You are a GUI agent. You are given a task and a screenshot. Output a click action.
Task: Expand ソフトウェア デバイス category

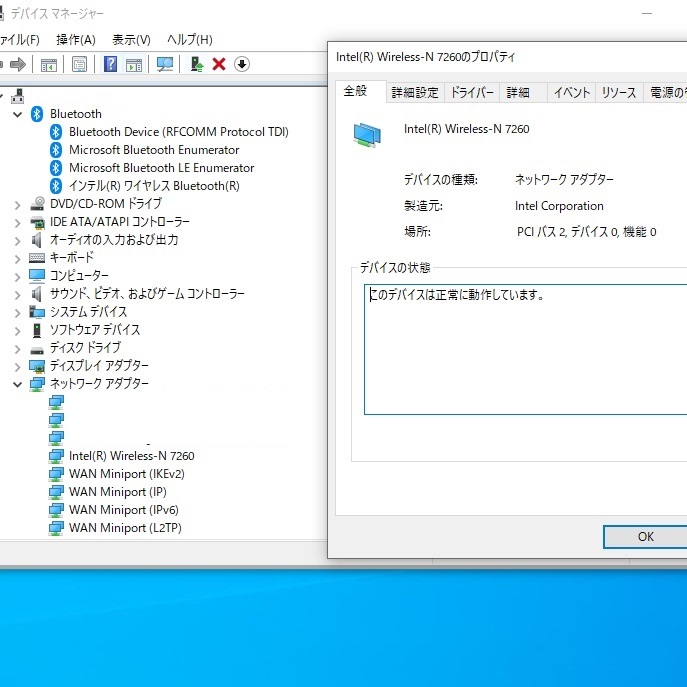coord(18,330)
